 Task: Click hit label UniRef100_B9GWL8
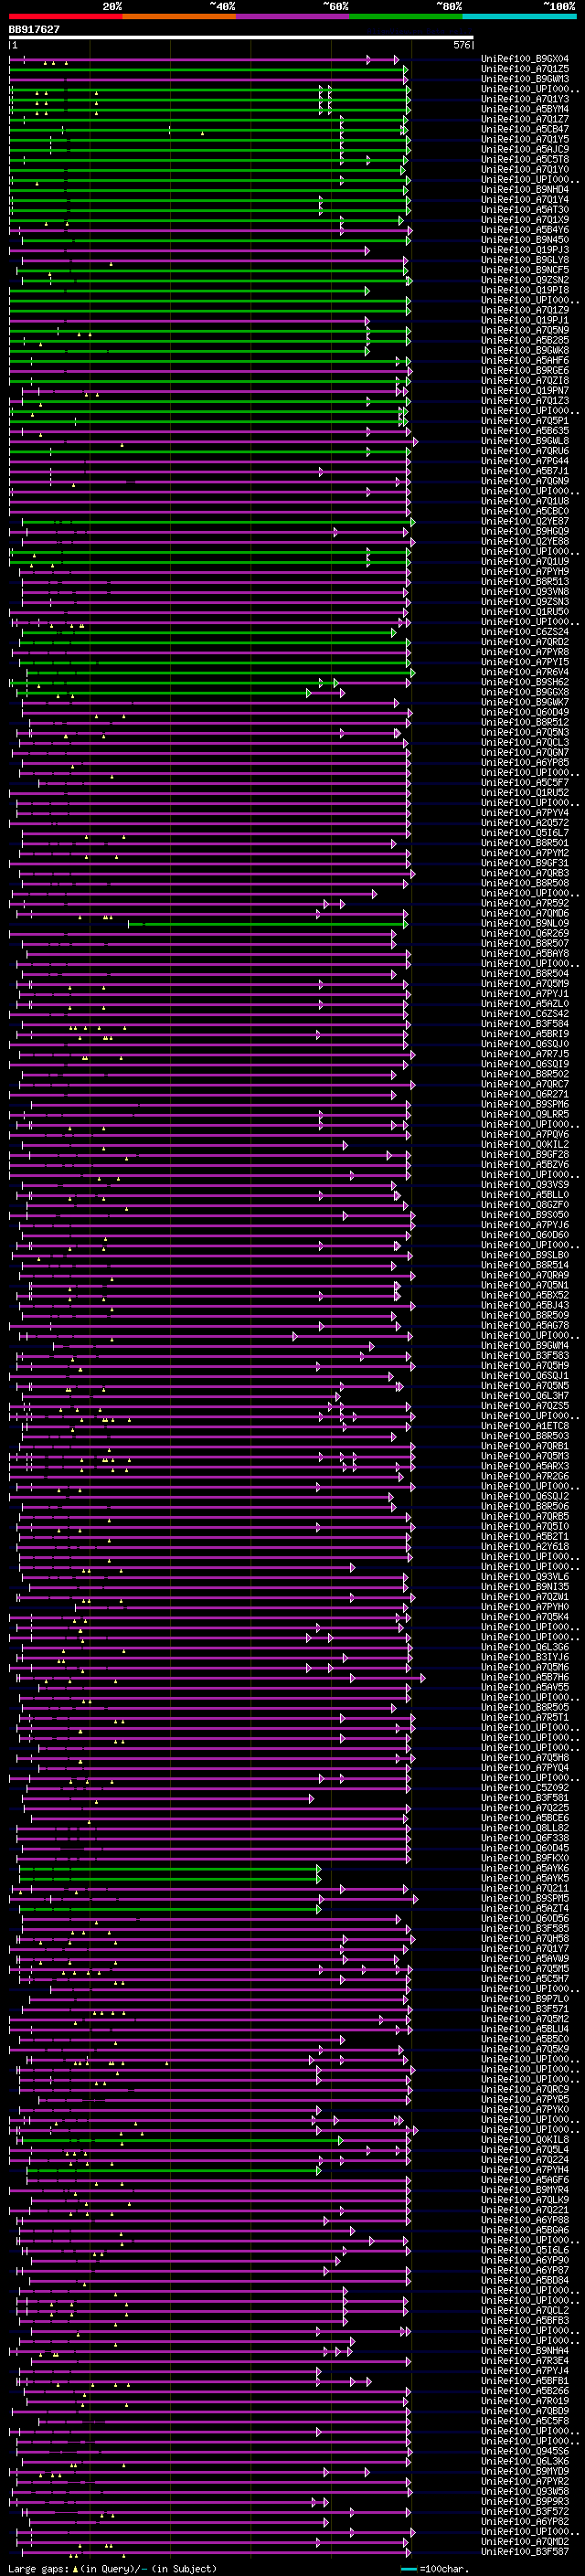pos(525,441)
